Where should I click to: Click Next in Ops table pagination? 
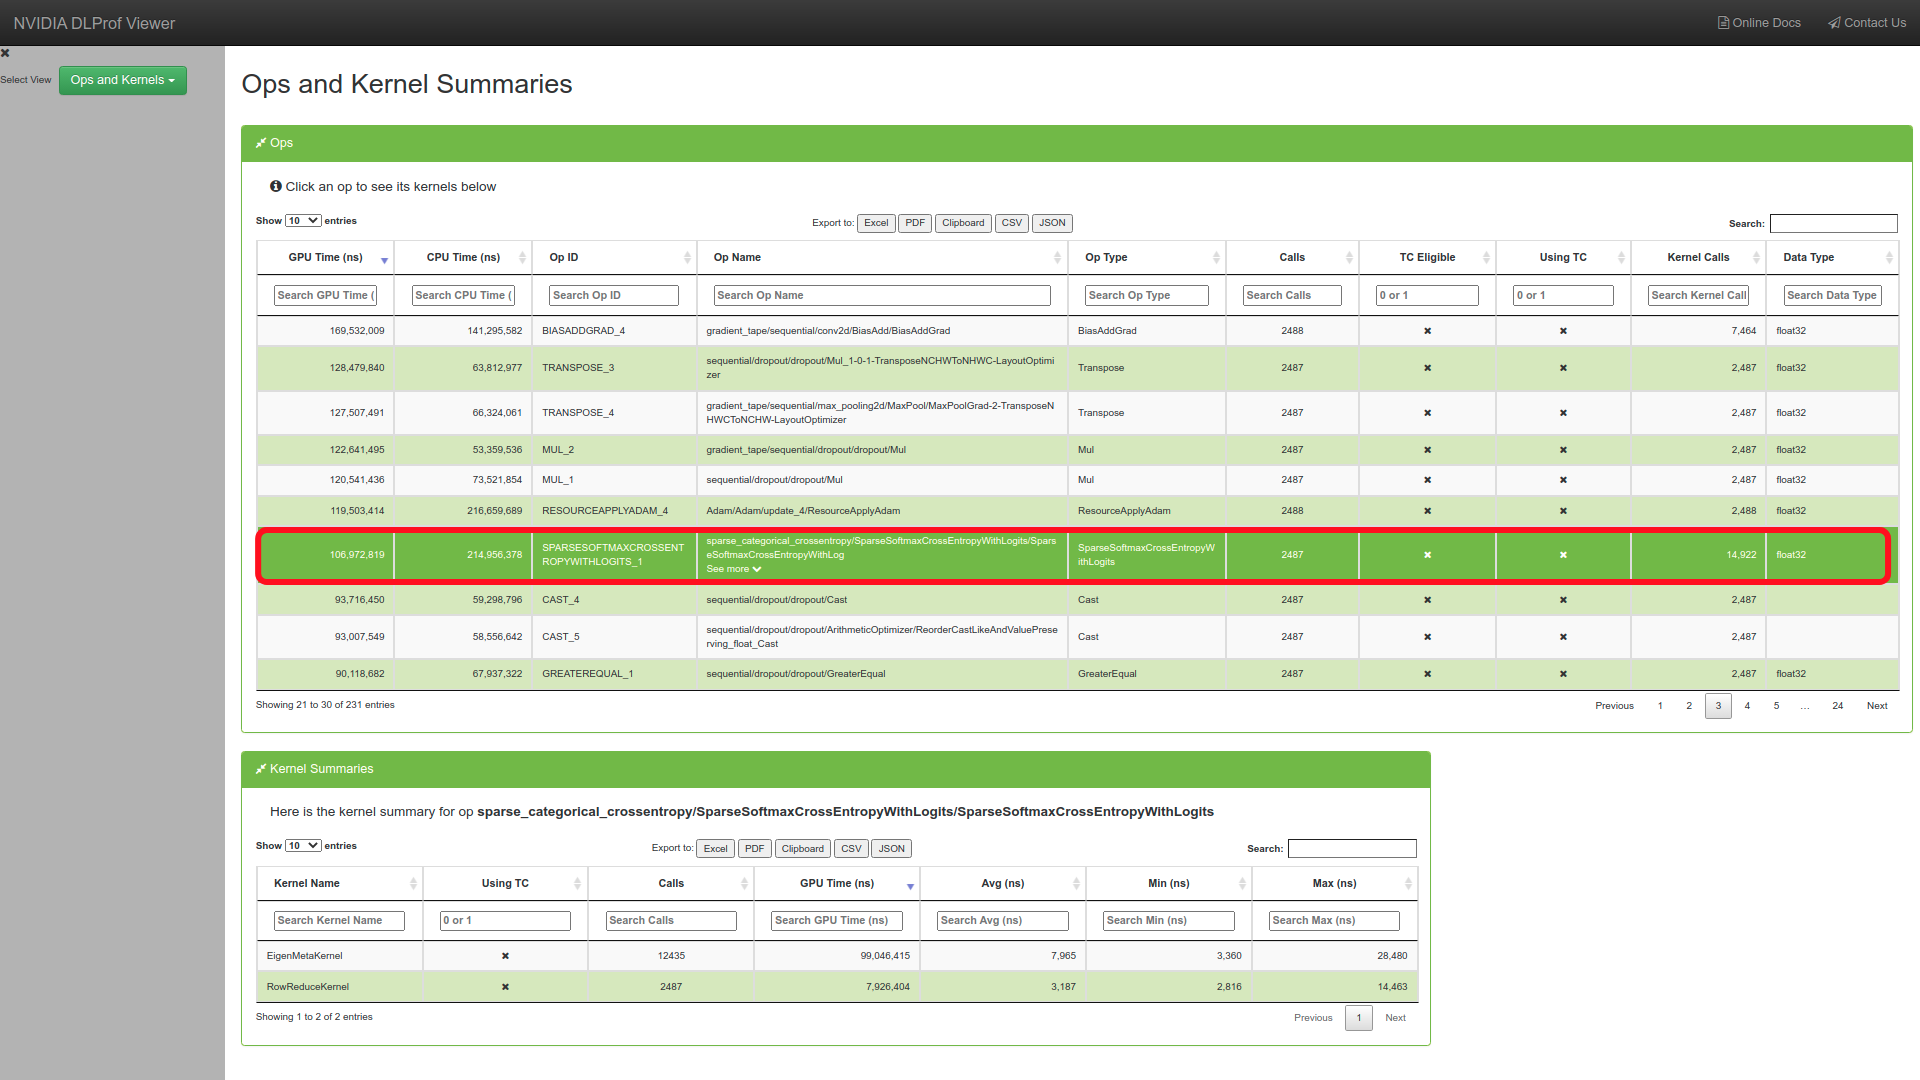click(x=1877, y=706)
